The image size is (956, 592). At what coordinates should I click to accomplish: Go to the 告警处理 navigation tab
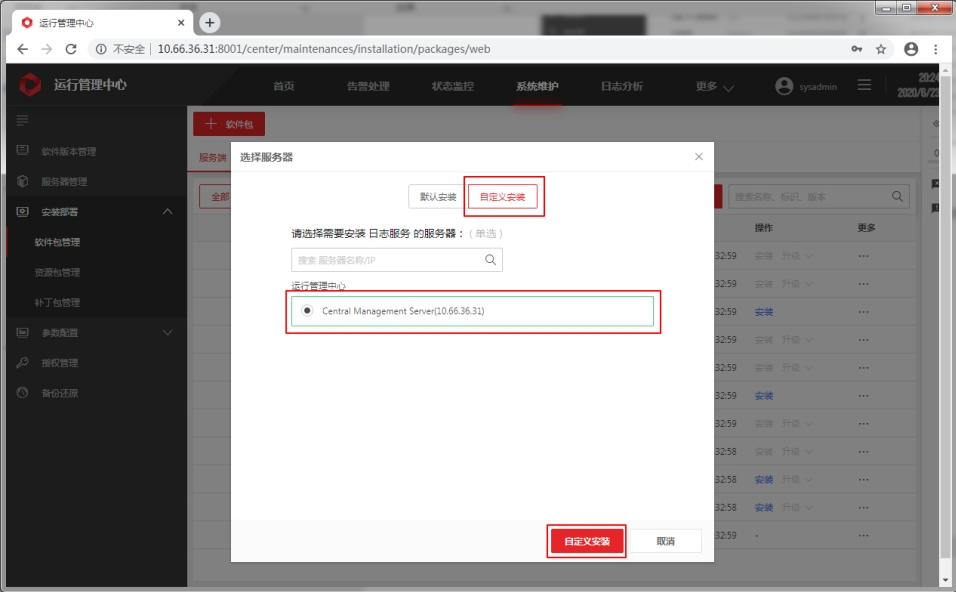(x=368, y=87)
